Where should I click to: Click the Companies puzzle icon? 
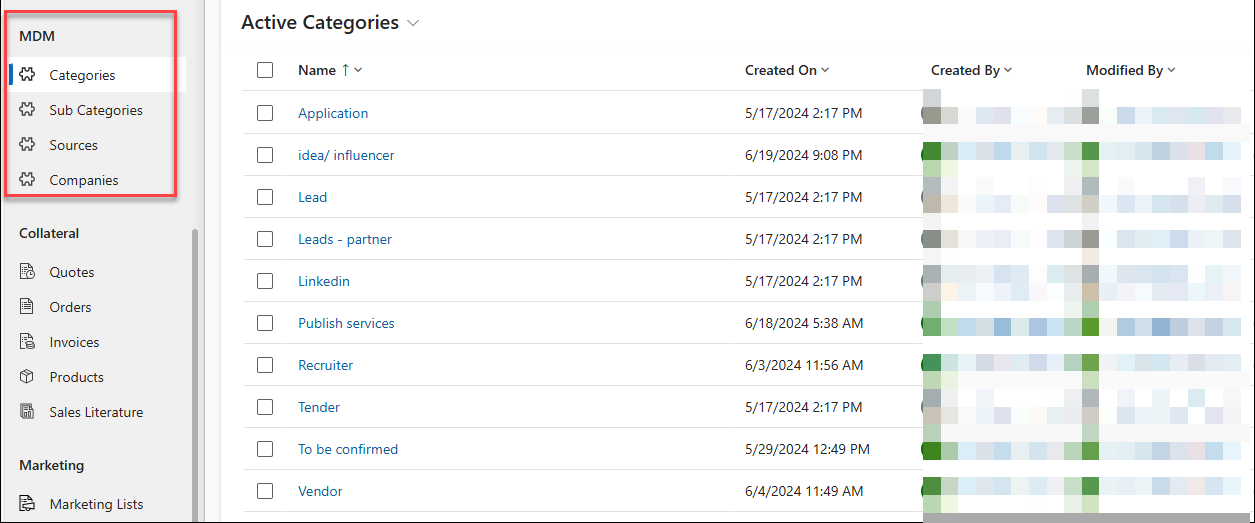coord(28,180)
